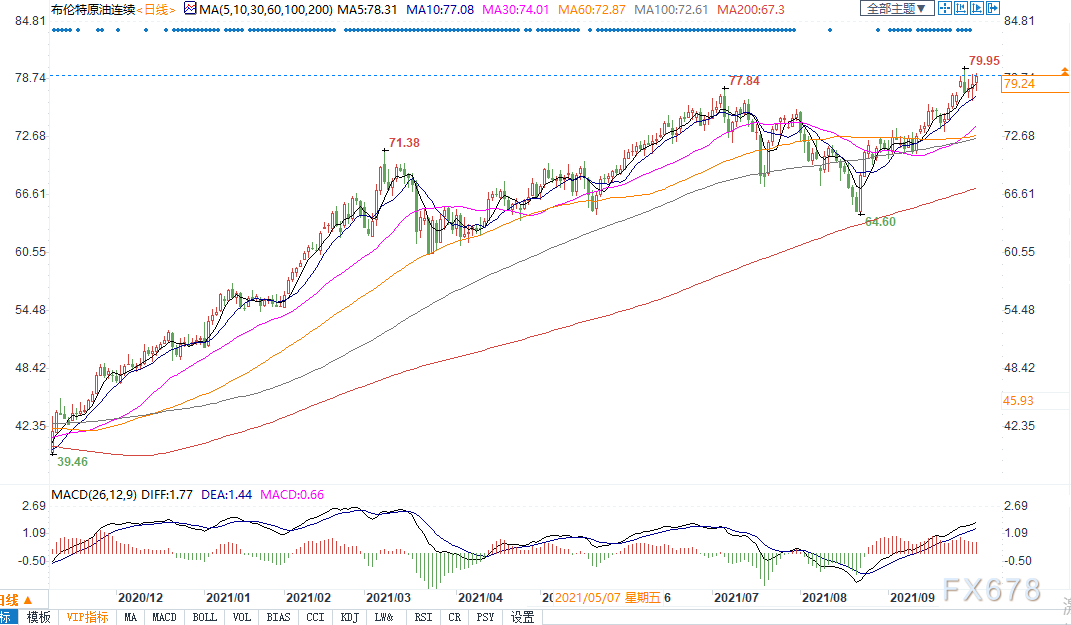Open the 设置 settings button
Image resolution: width=1071 pixels, height=625 pixels.
pyautogui.click(x=523, y=617)
